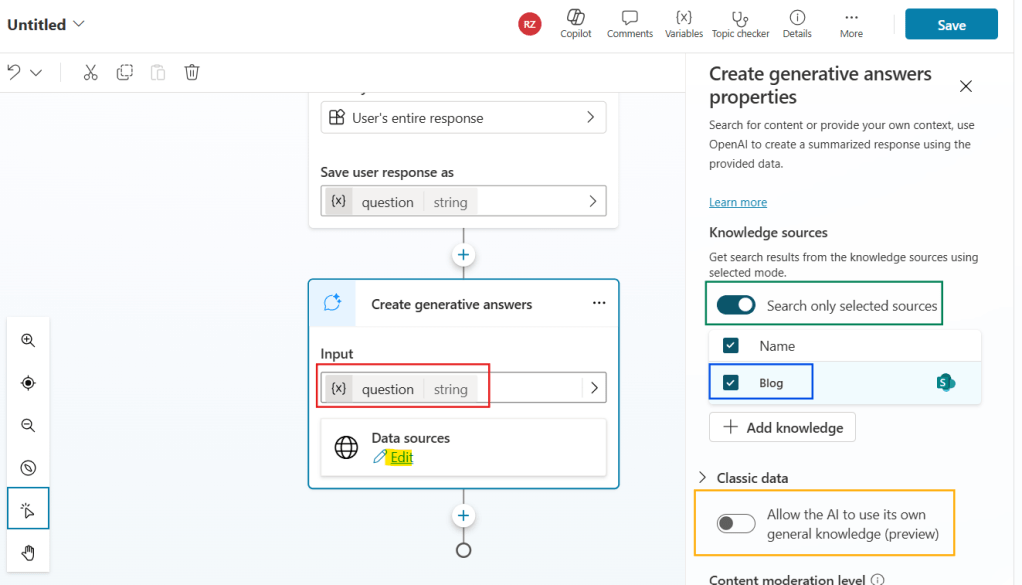Disable Search only selected sources
The height and width of the screenshot is (585, 1022).
pos(736,303)
